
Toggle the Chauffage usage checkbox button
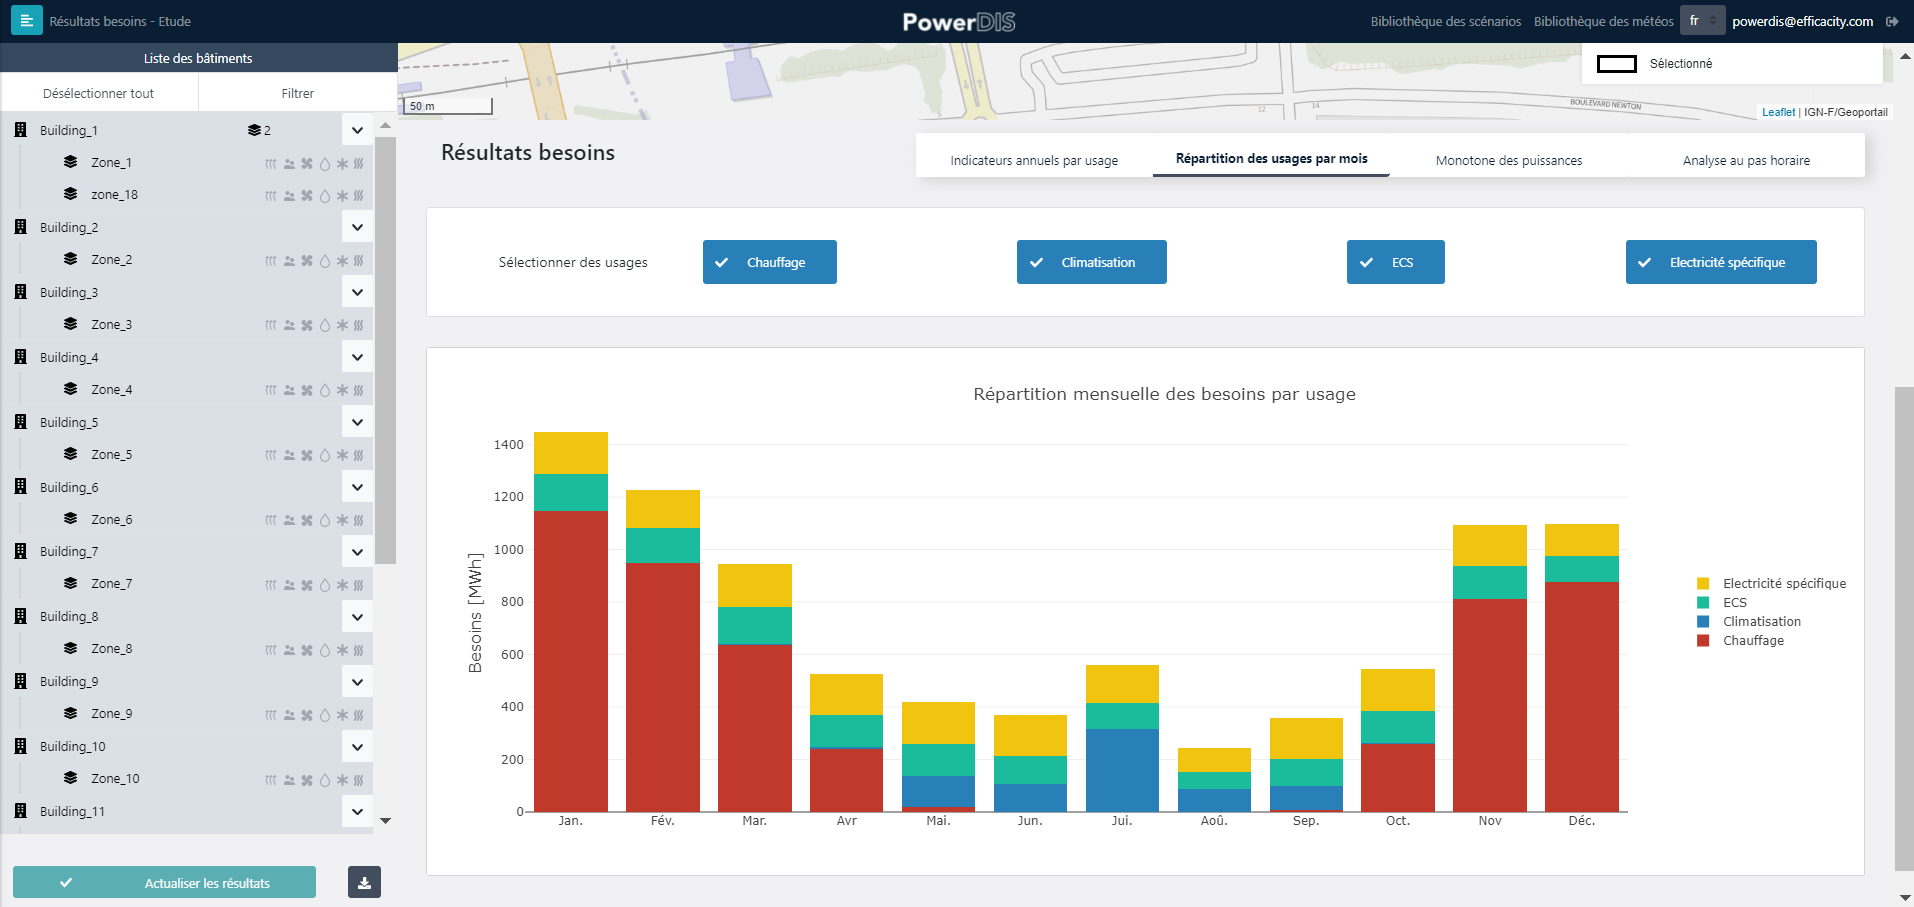click(770, 262)
